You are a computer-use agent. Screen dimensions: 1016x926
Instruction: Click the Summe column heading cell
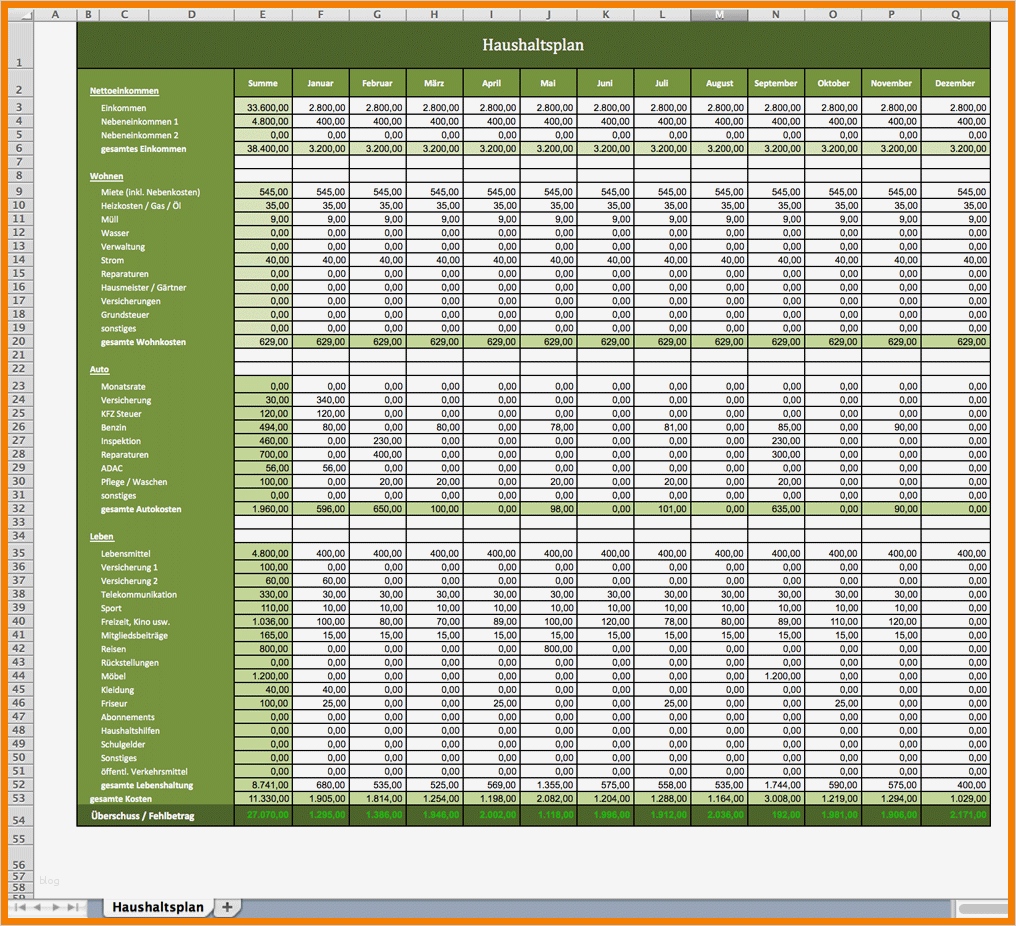262,84
